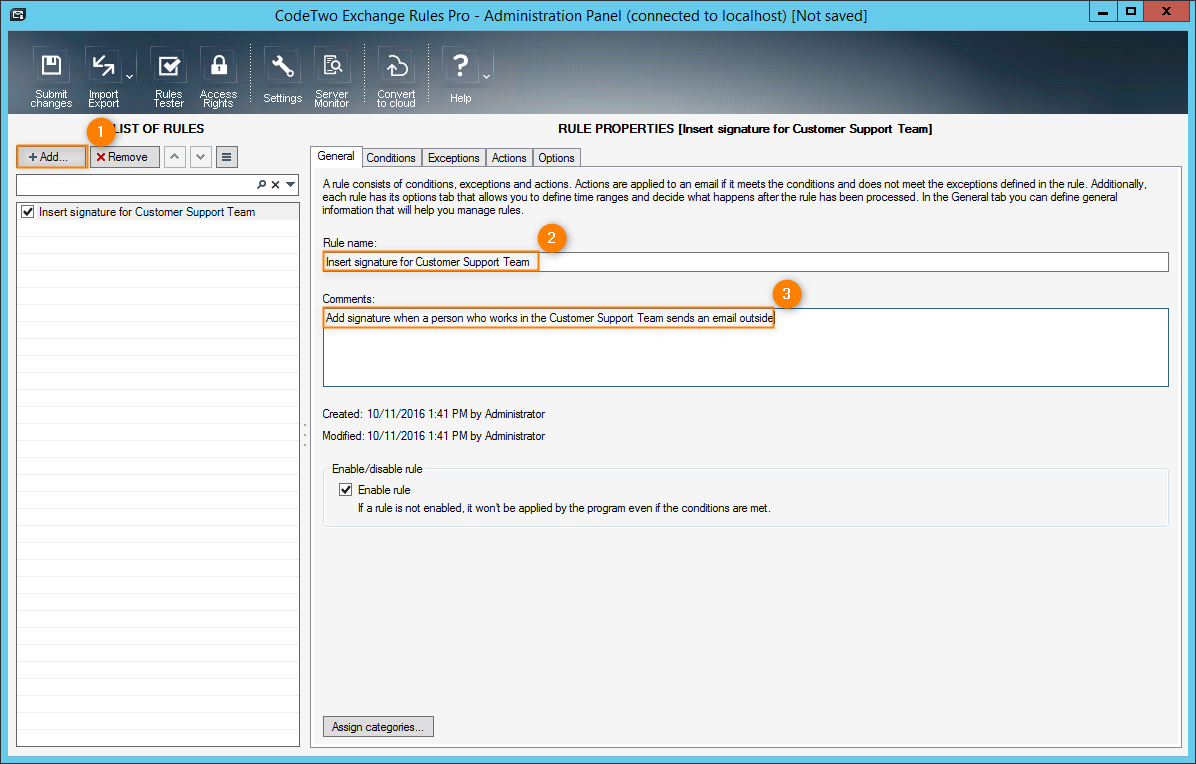1196x764 pixels.
Task: Switch to the Conditions tab
Action: pyautogui.click(x=391, y=158)
